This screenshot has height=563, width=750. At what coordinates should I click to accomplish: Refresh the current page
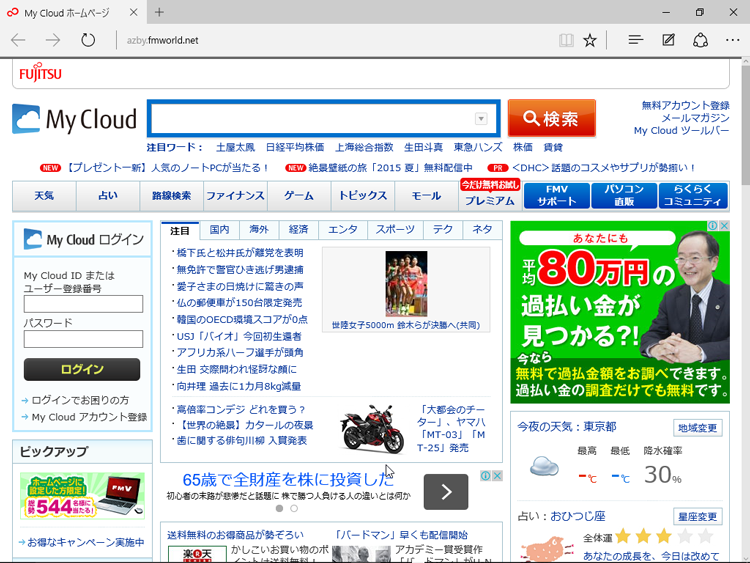coord(88,40)
